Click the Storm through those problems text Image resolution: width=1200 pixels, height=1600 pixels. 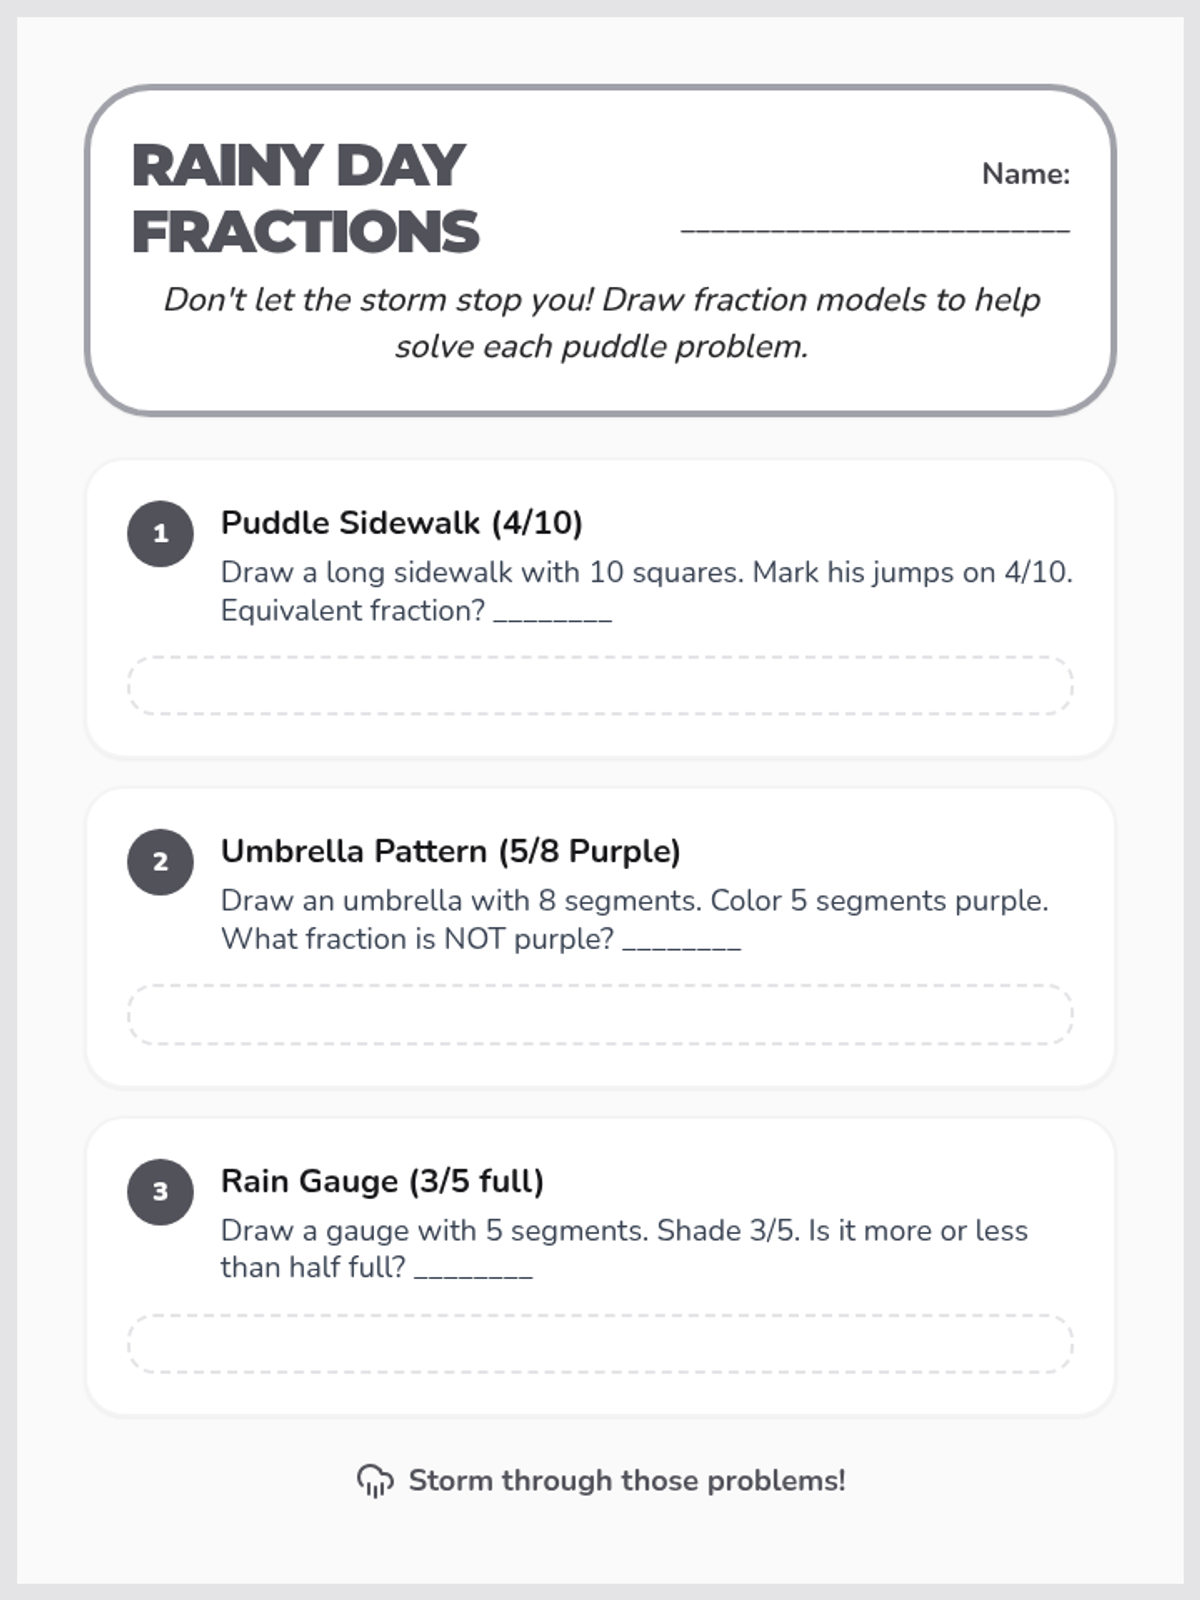click(626, 1481)
